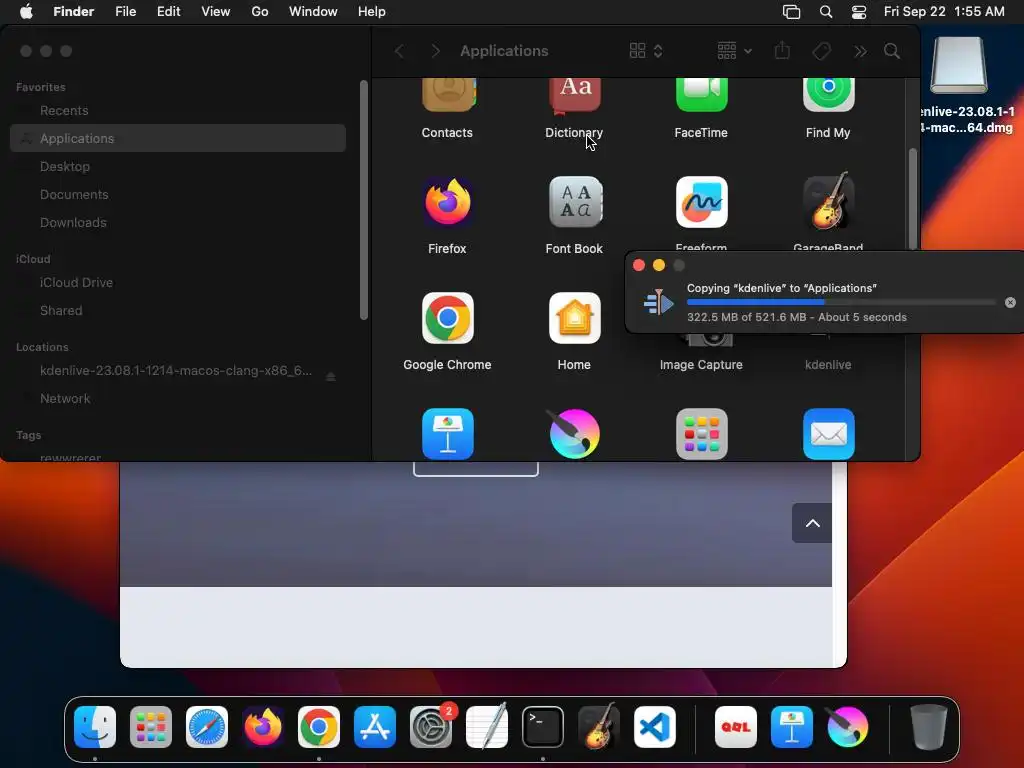1024x768 pixels.
Task: Select Firefox in the Applications folder
Action: tap(448, 202)
